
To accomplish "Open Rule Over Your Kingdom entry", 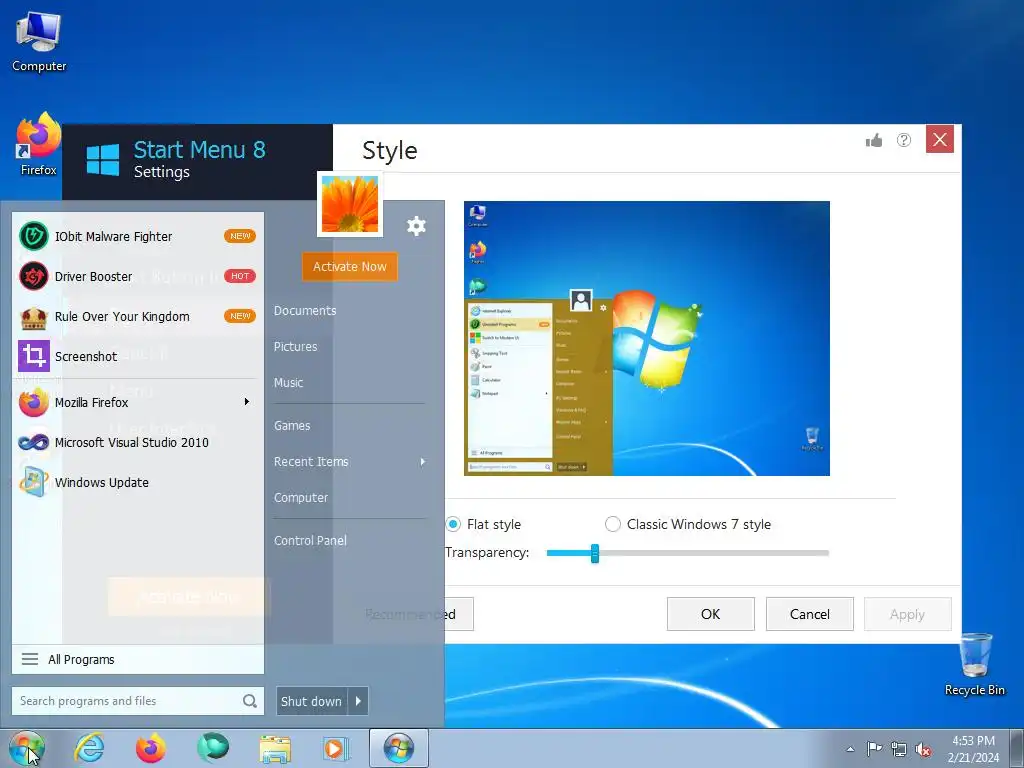I will [138, 316].
